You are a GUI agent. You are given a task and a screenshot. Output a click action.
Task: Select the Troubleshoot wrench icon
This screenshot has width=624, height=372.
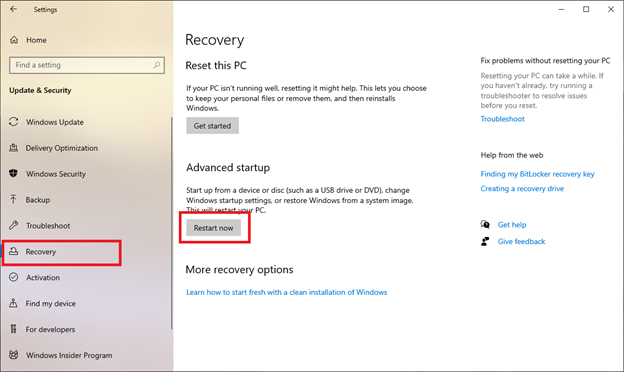click(14, 226)
